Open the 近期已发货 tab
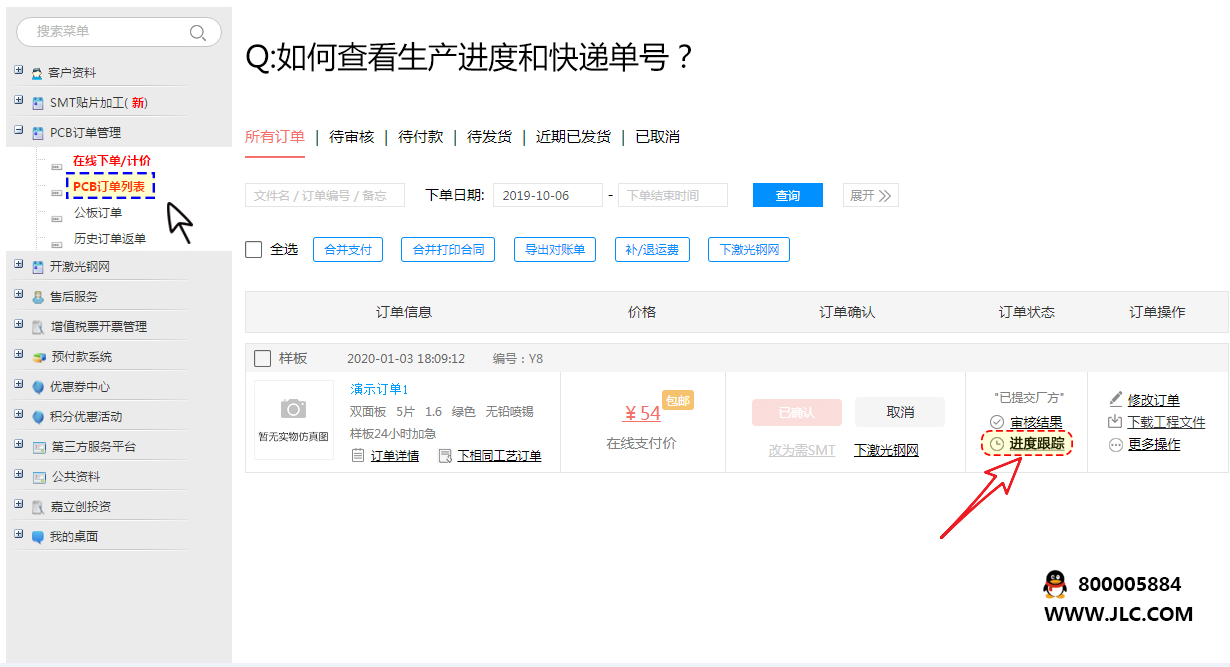This screenshot has height=667, width=1230. (573, 137)
